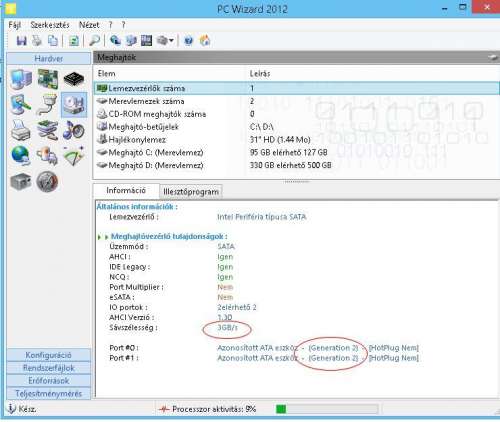Click the gray tools toolbar icon
The image size is (500, 422).
(x=162, y=41)
